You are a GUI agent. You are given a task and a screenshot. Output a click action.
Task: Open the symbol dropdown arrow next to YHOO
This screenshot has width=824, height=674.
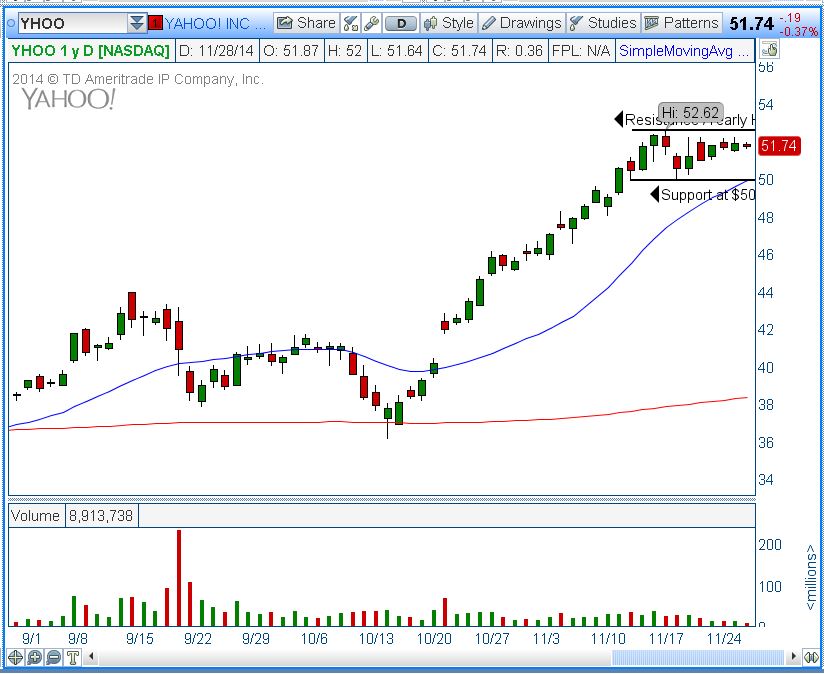pos(136,23)
